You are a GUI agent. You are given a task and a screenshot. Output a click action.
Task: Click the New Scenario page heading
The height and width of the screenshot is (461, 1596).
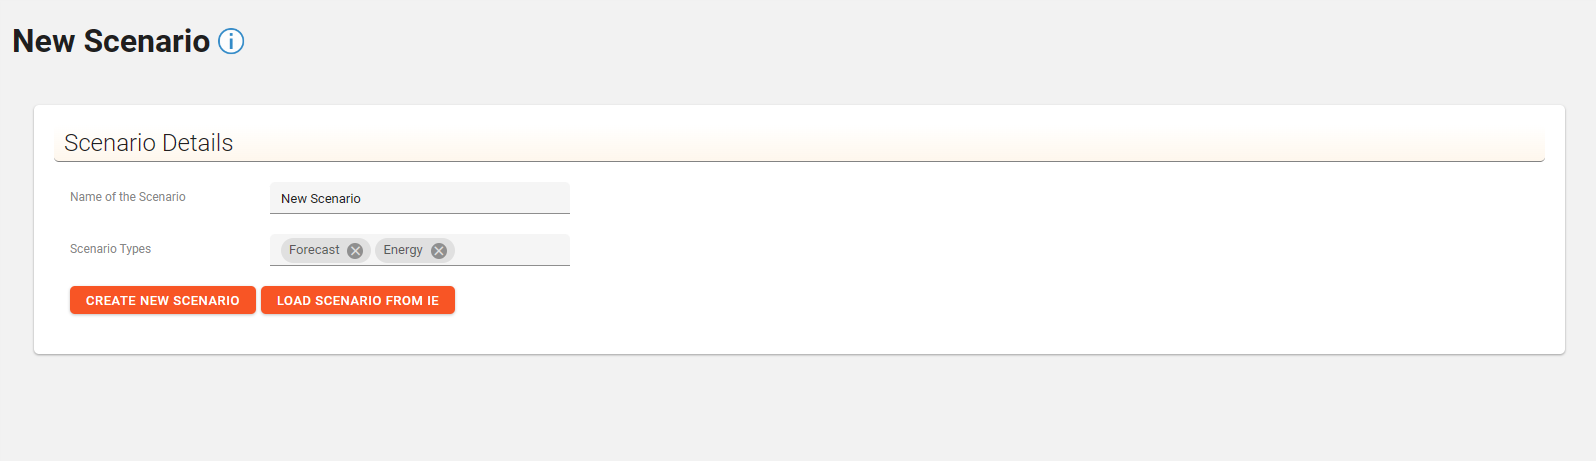(x=111, y=41)
